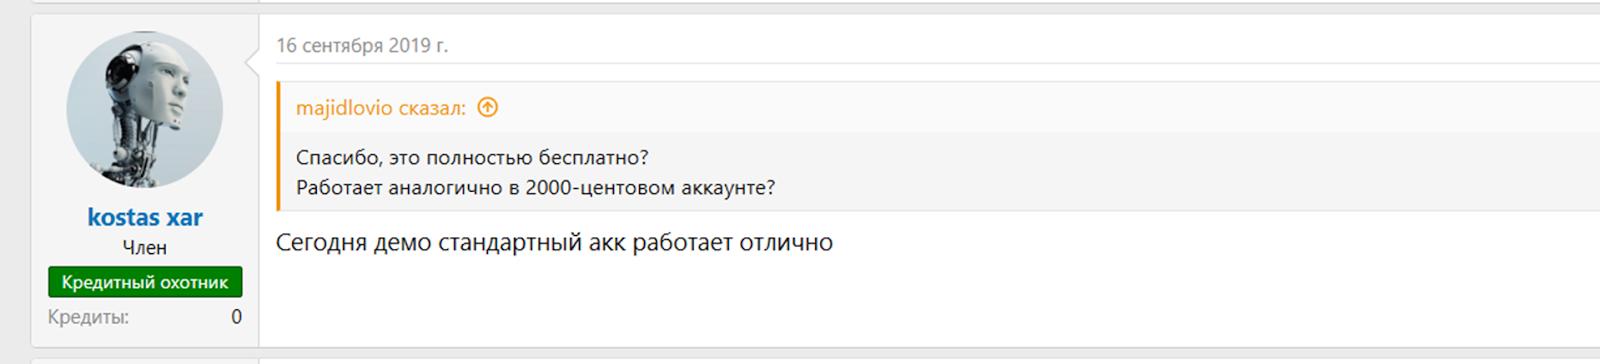Open kostas xar's robot avatar image
Image resolution: width=1600 pixels, height=364 pixels.
pyautogui.click(x=145, y=109)
